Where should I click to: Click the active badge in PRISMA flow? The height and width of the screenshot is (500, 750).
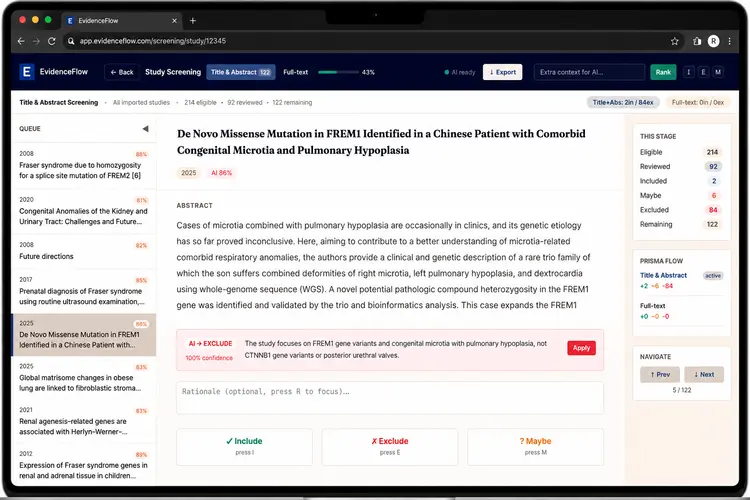coord(713,276)
